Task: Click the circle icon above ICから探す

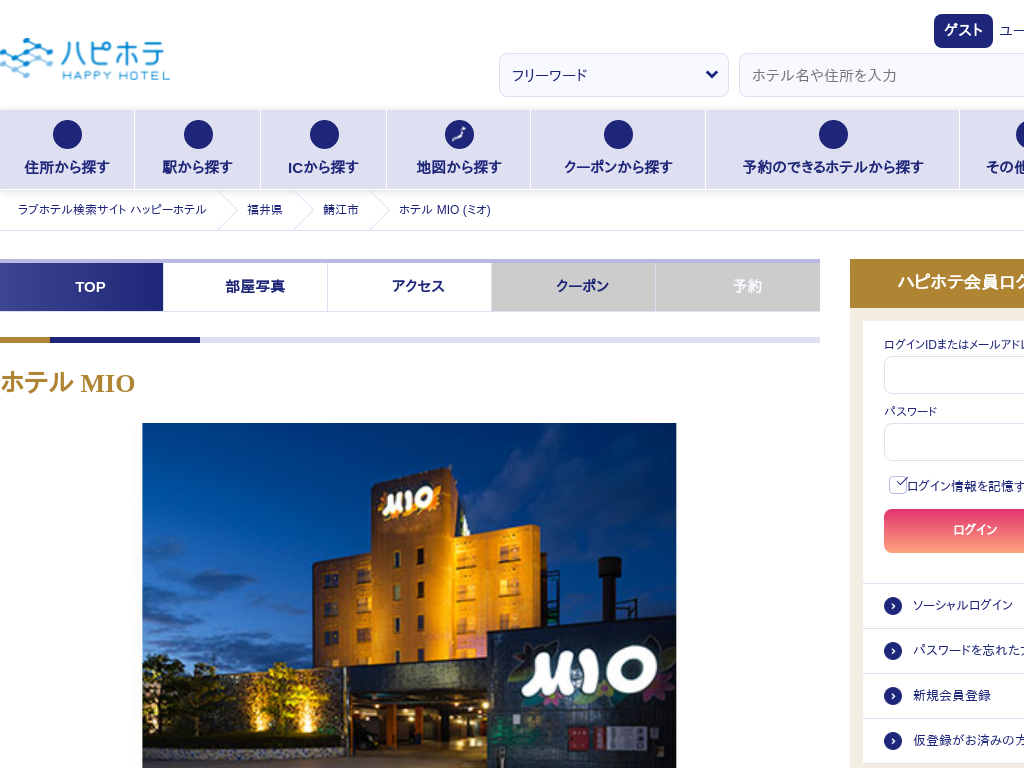Action: click(324, 135)
